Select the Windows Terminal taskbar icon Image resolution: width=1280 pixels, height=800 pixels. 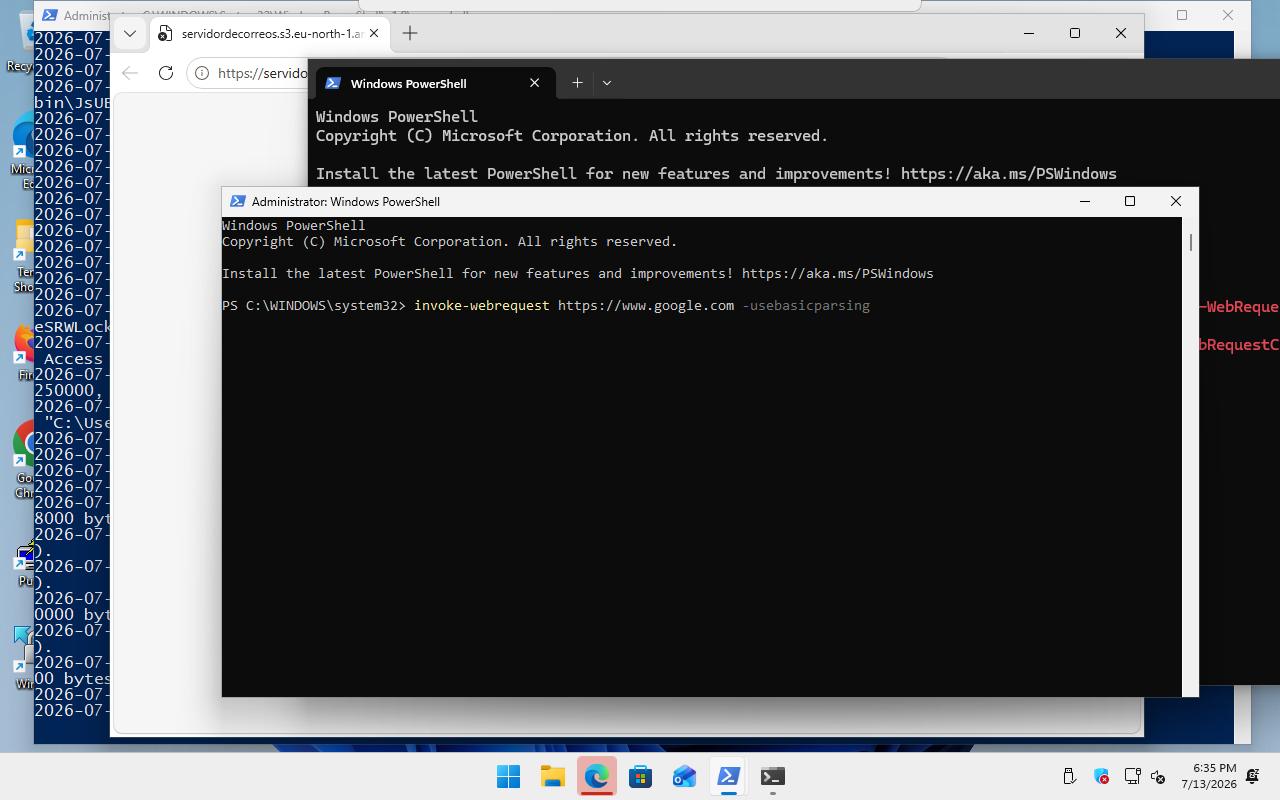772,776
